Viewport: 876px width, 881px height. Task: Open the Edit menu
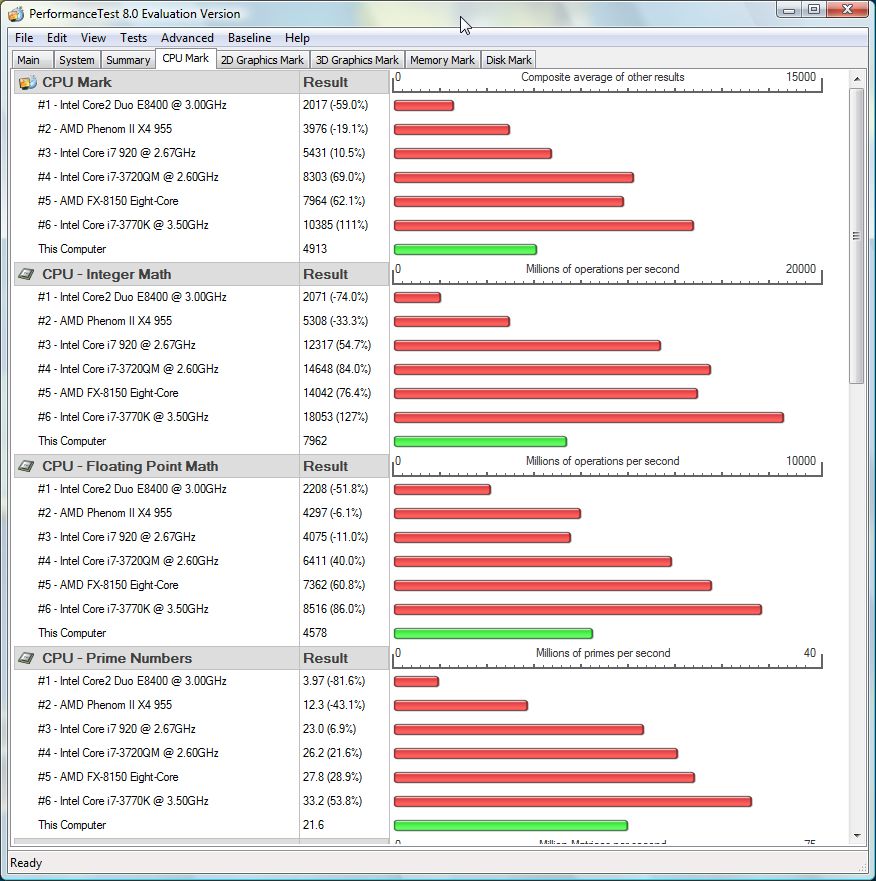point(57,38)
